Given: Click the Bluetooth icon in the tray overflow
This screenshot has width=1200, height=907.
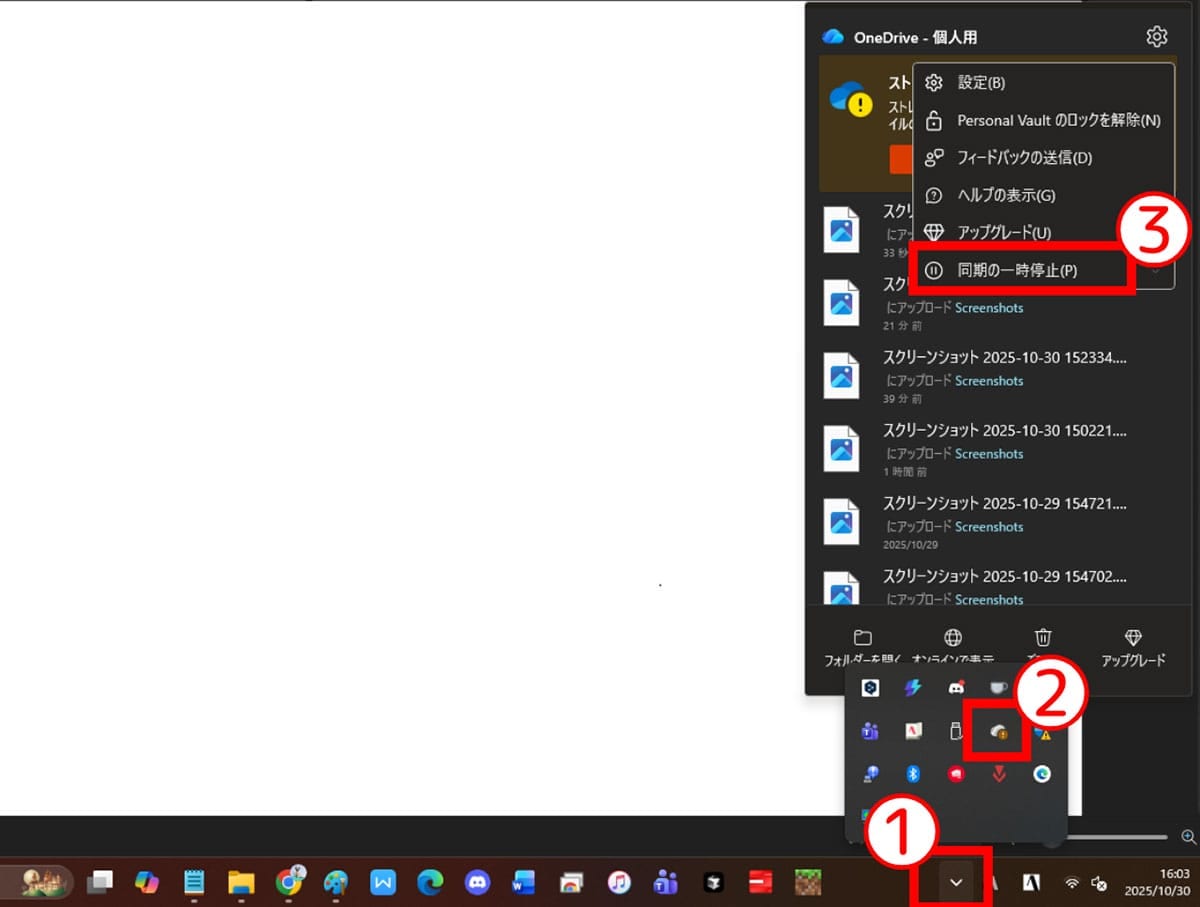Looking at the screenshot, I should click(x=912, y=774).
